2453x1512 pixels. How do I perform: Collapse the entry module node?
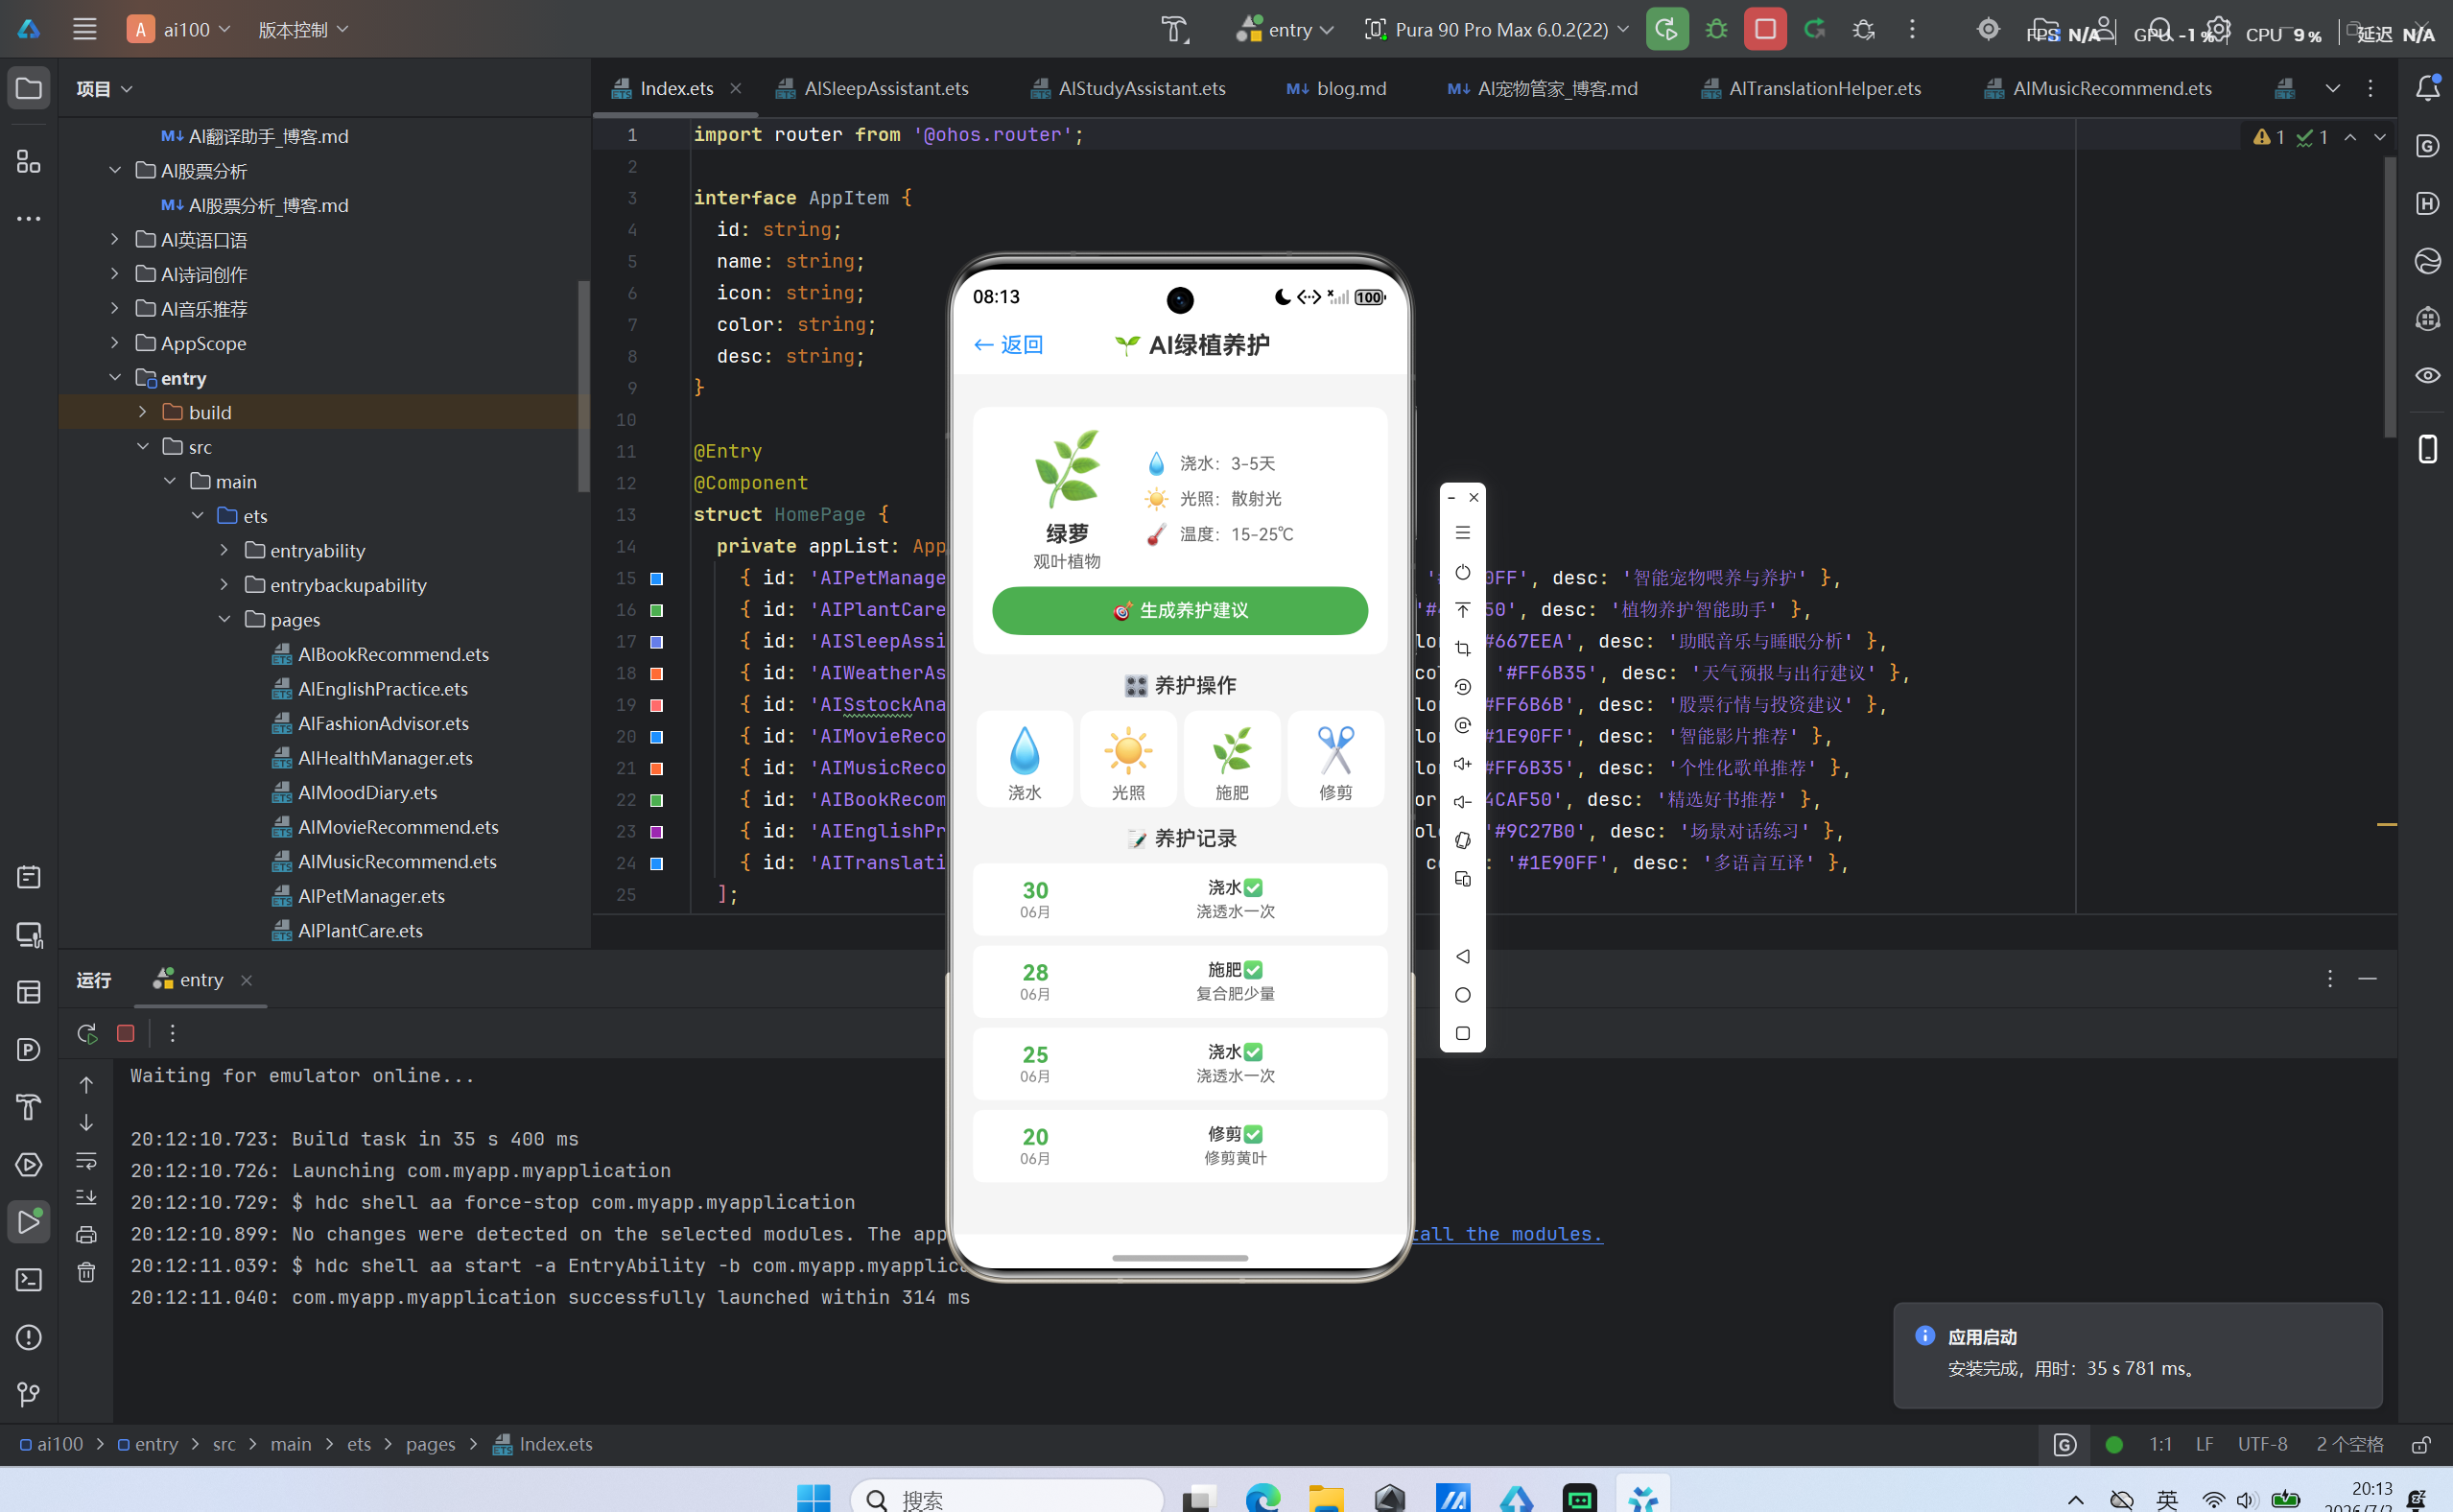tap(115, 378)
